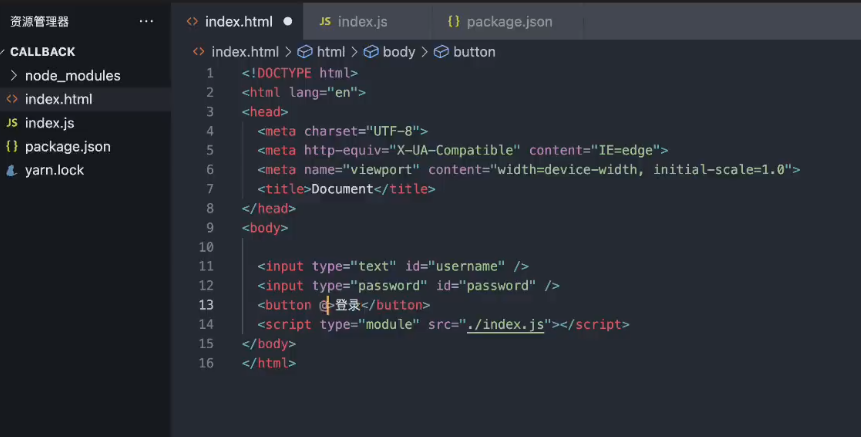Click line number 1 in the gutter
Image resolution: width=861 pixels, height=437 pixels.
pyautogui.click(x=210, y=73)
